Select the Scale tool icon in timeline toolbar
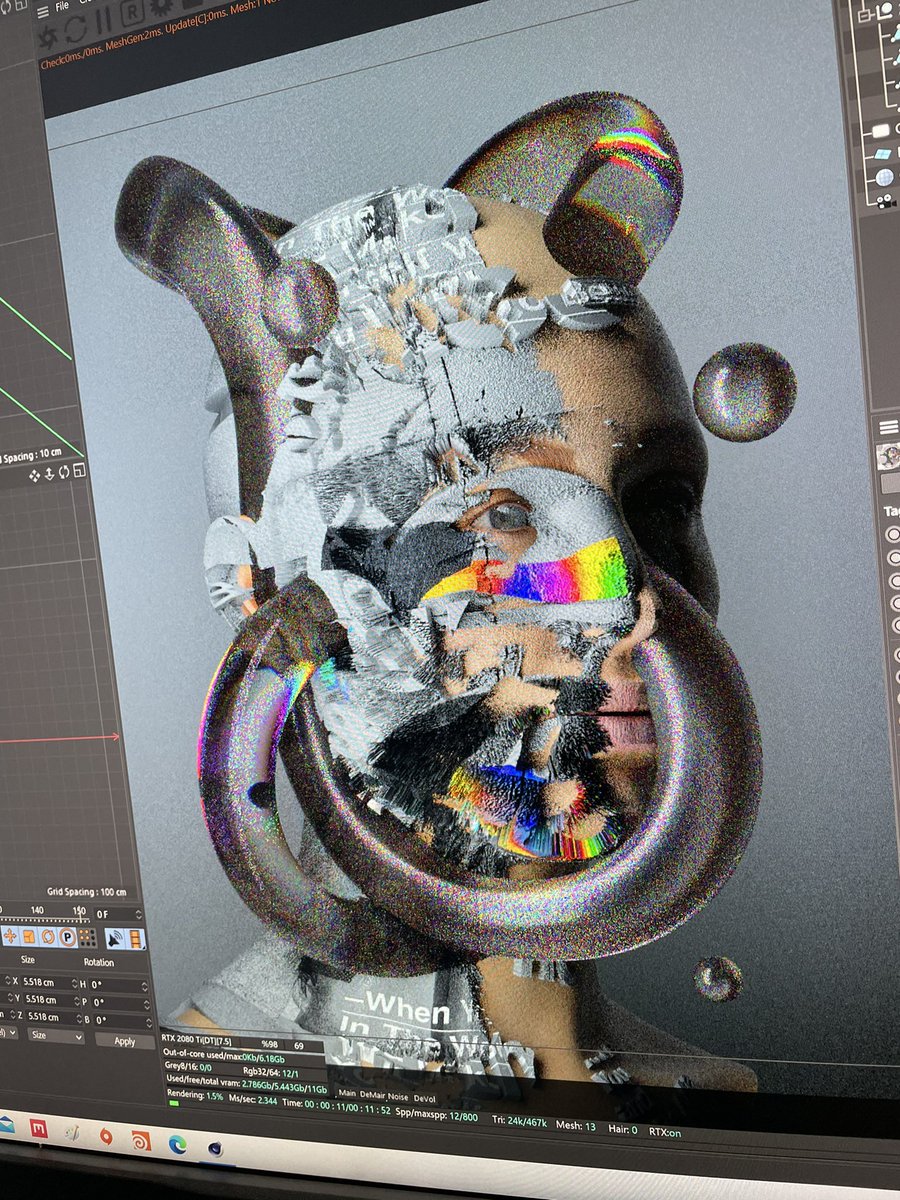Viewport: 900px width, 1200px height. pos(29,936)
